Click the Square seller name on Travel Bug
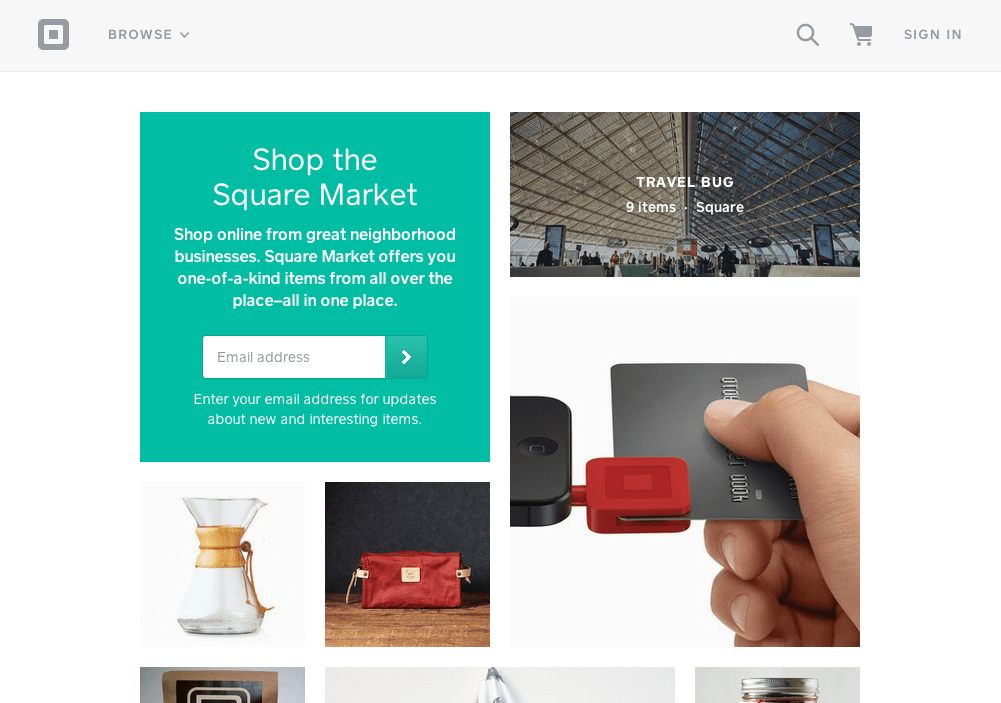The width and height of the screenshot is (1001, 703). [719, 208]
